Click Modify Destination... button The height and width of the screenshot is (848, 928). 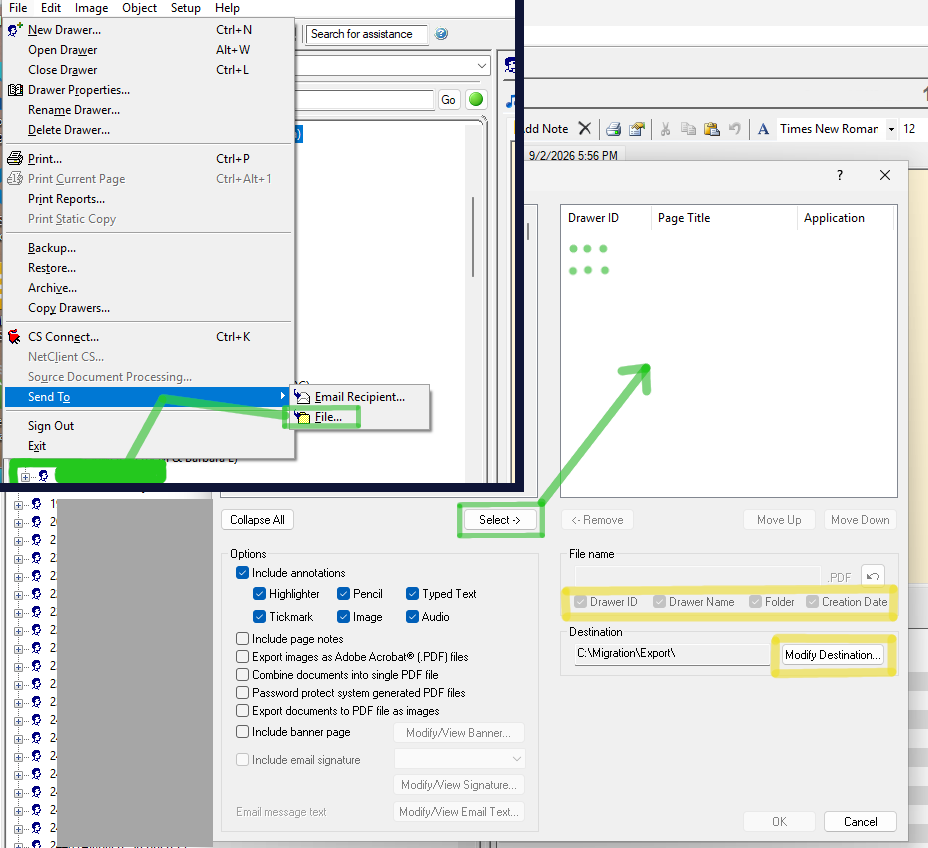pos(833,654)
